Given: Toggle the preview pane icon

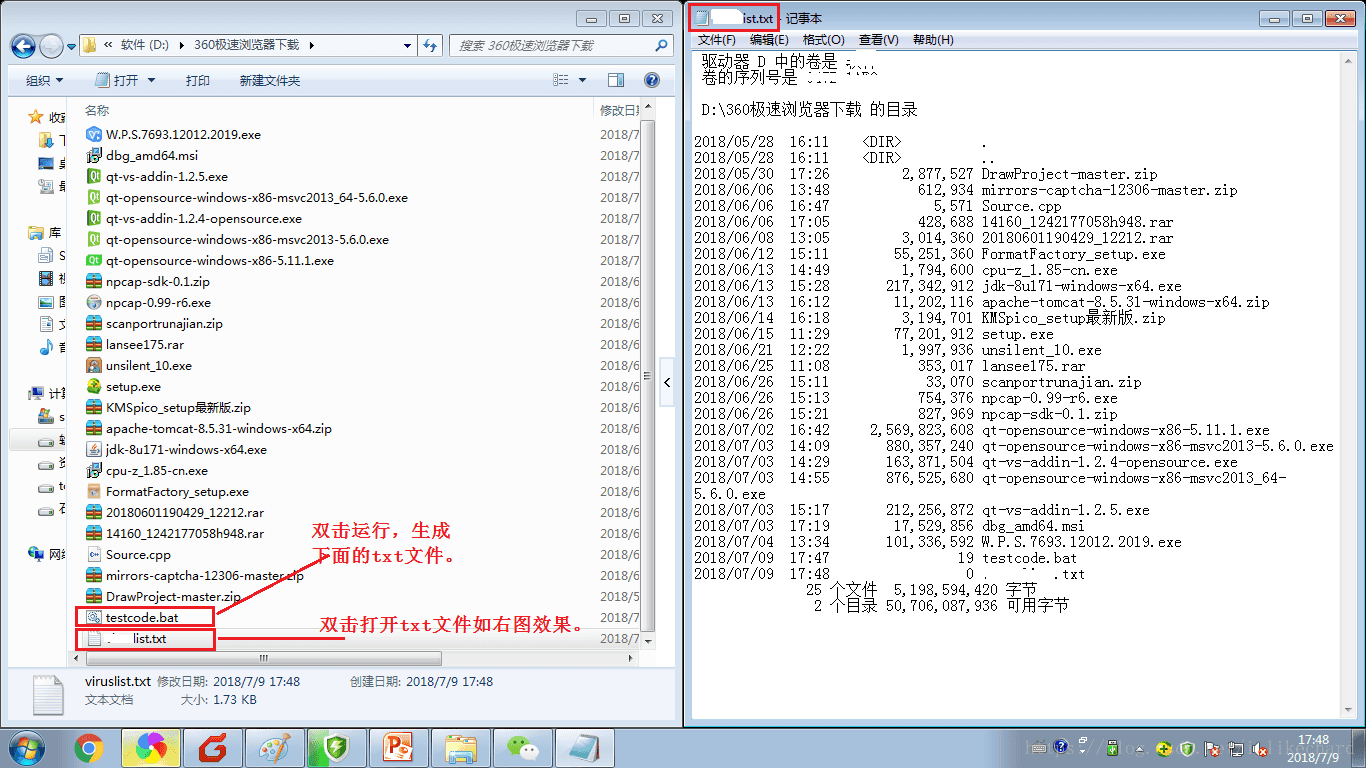Looking at the screenshot, I should pos(616,80).
